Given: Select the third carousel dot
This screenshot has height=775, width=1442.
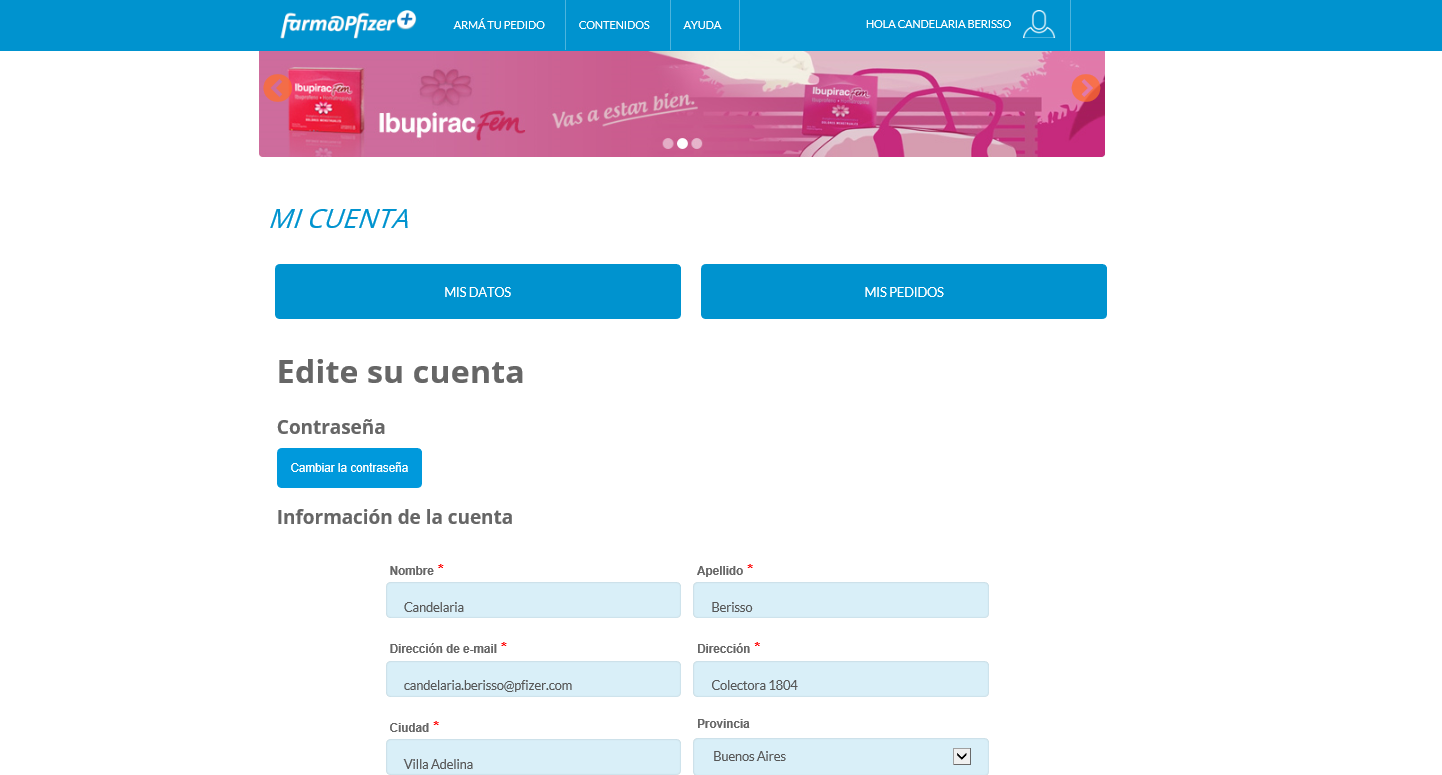Looking at the screenshot, I should 697,143.
